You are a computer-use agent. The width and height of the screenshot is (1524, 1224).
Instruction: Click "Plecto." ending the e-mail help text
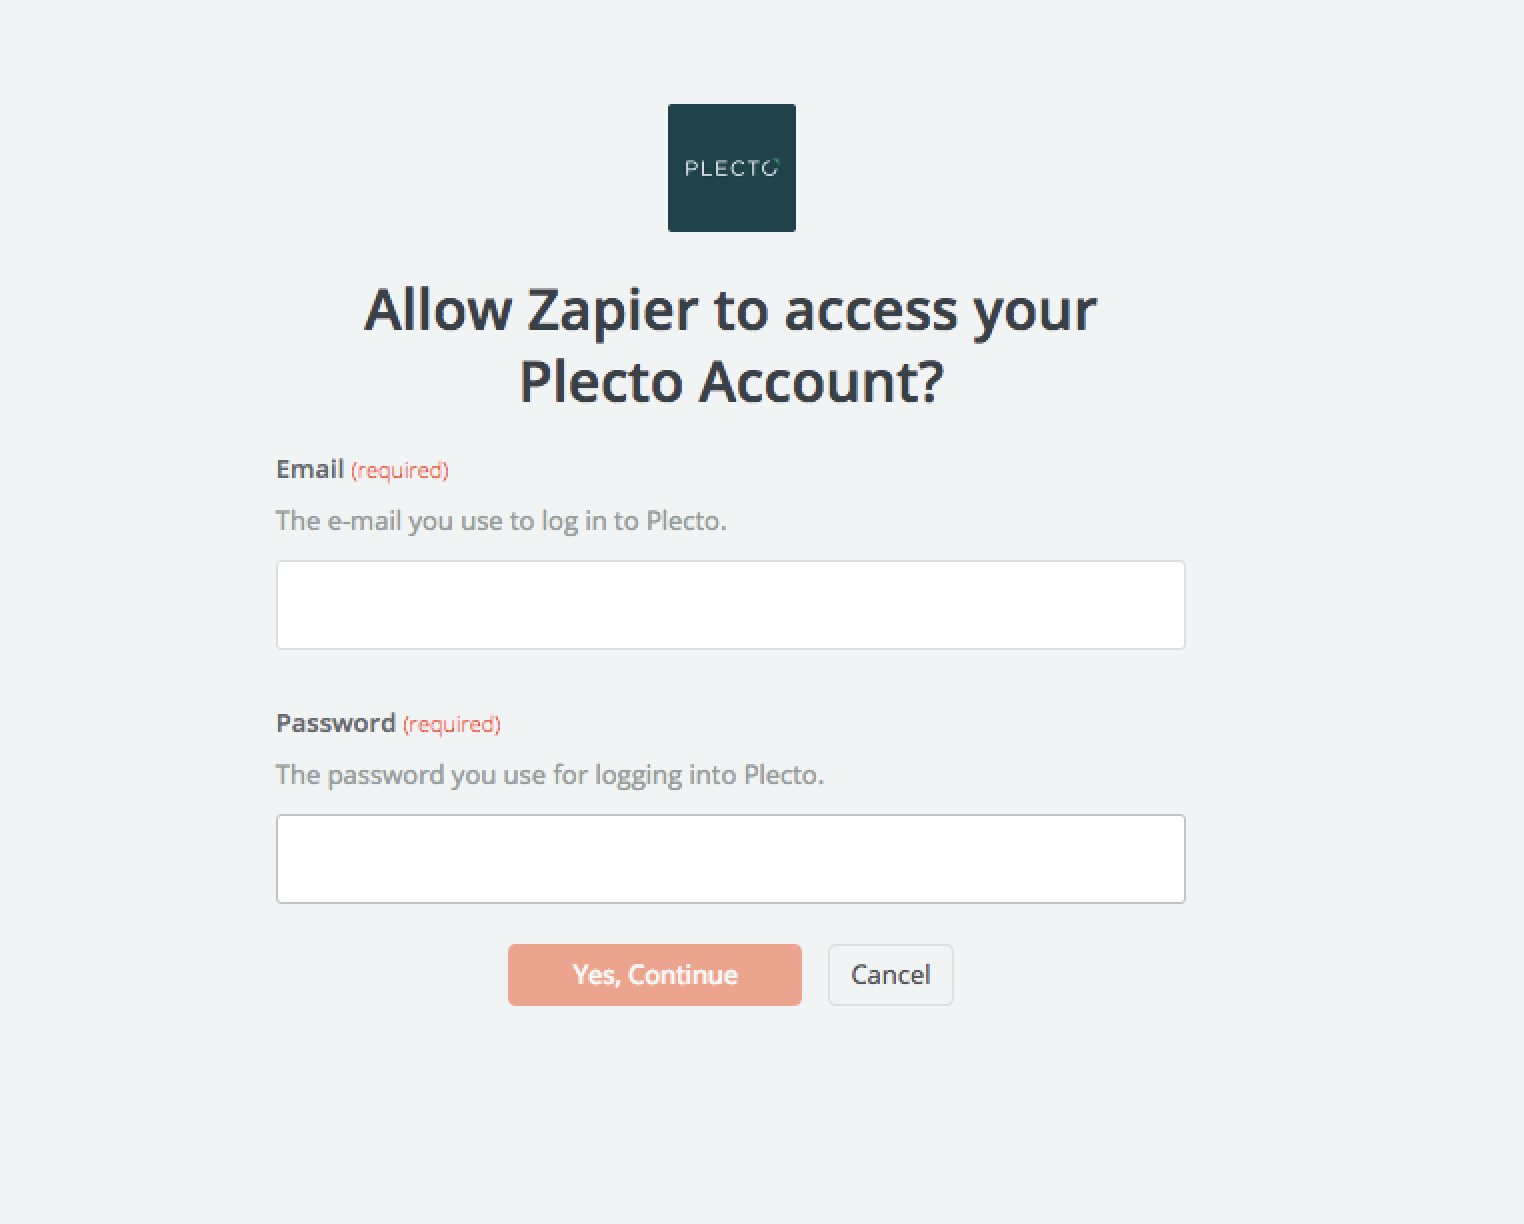(x=686, y=521)
